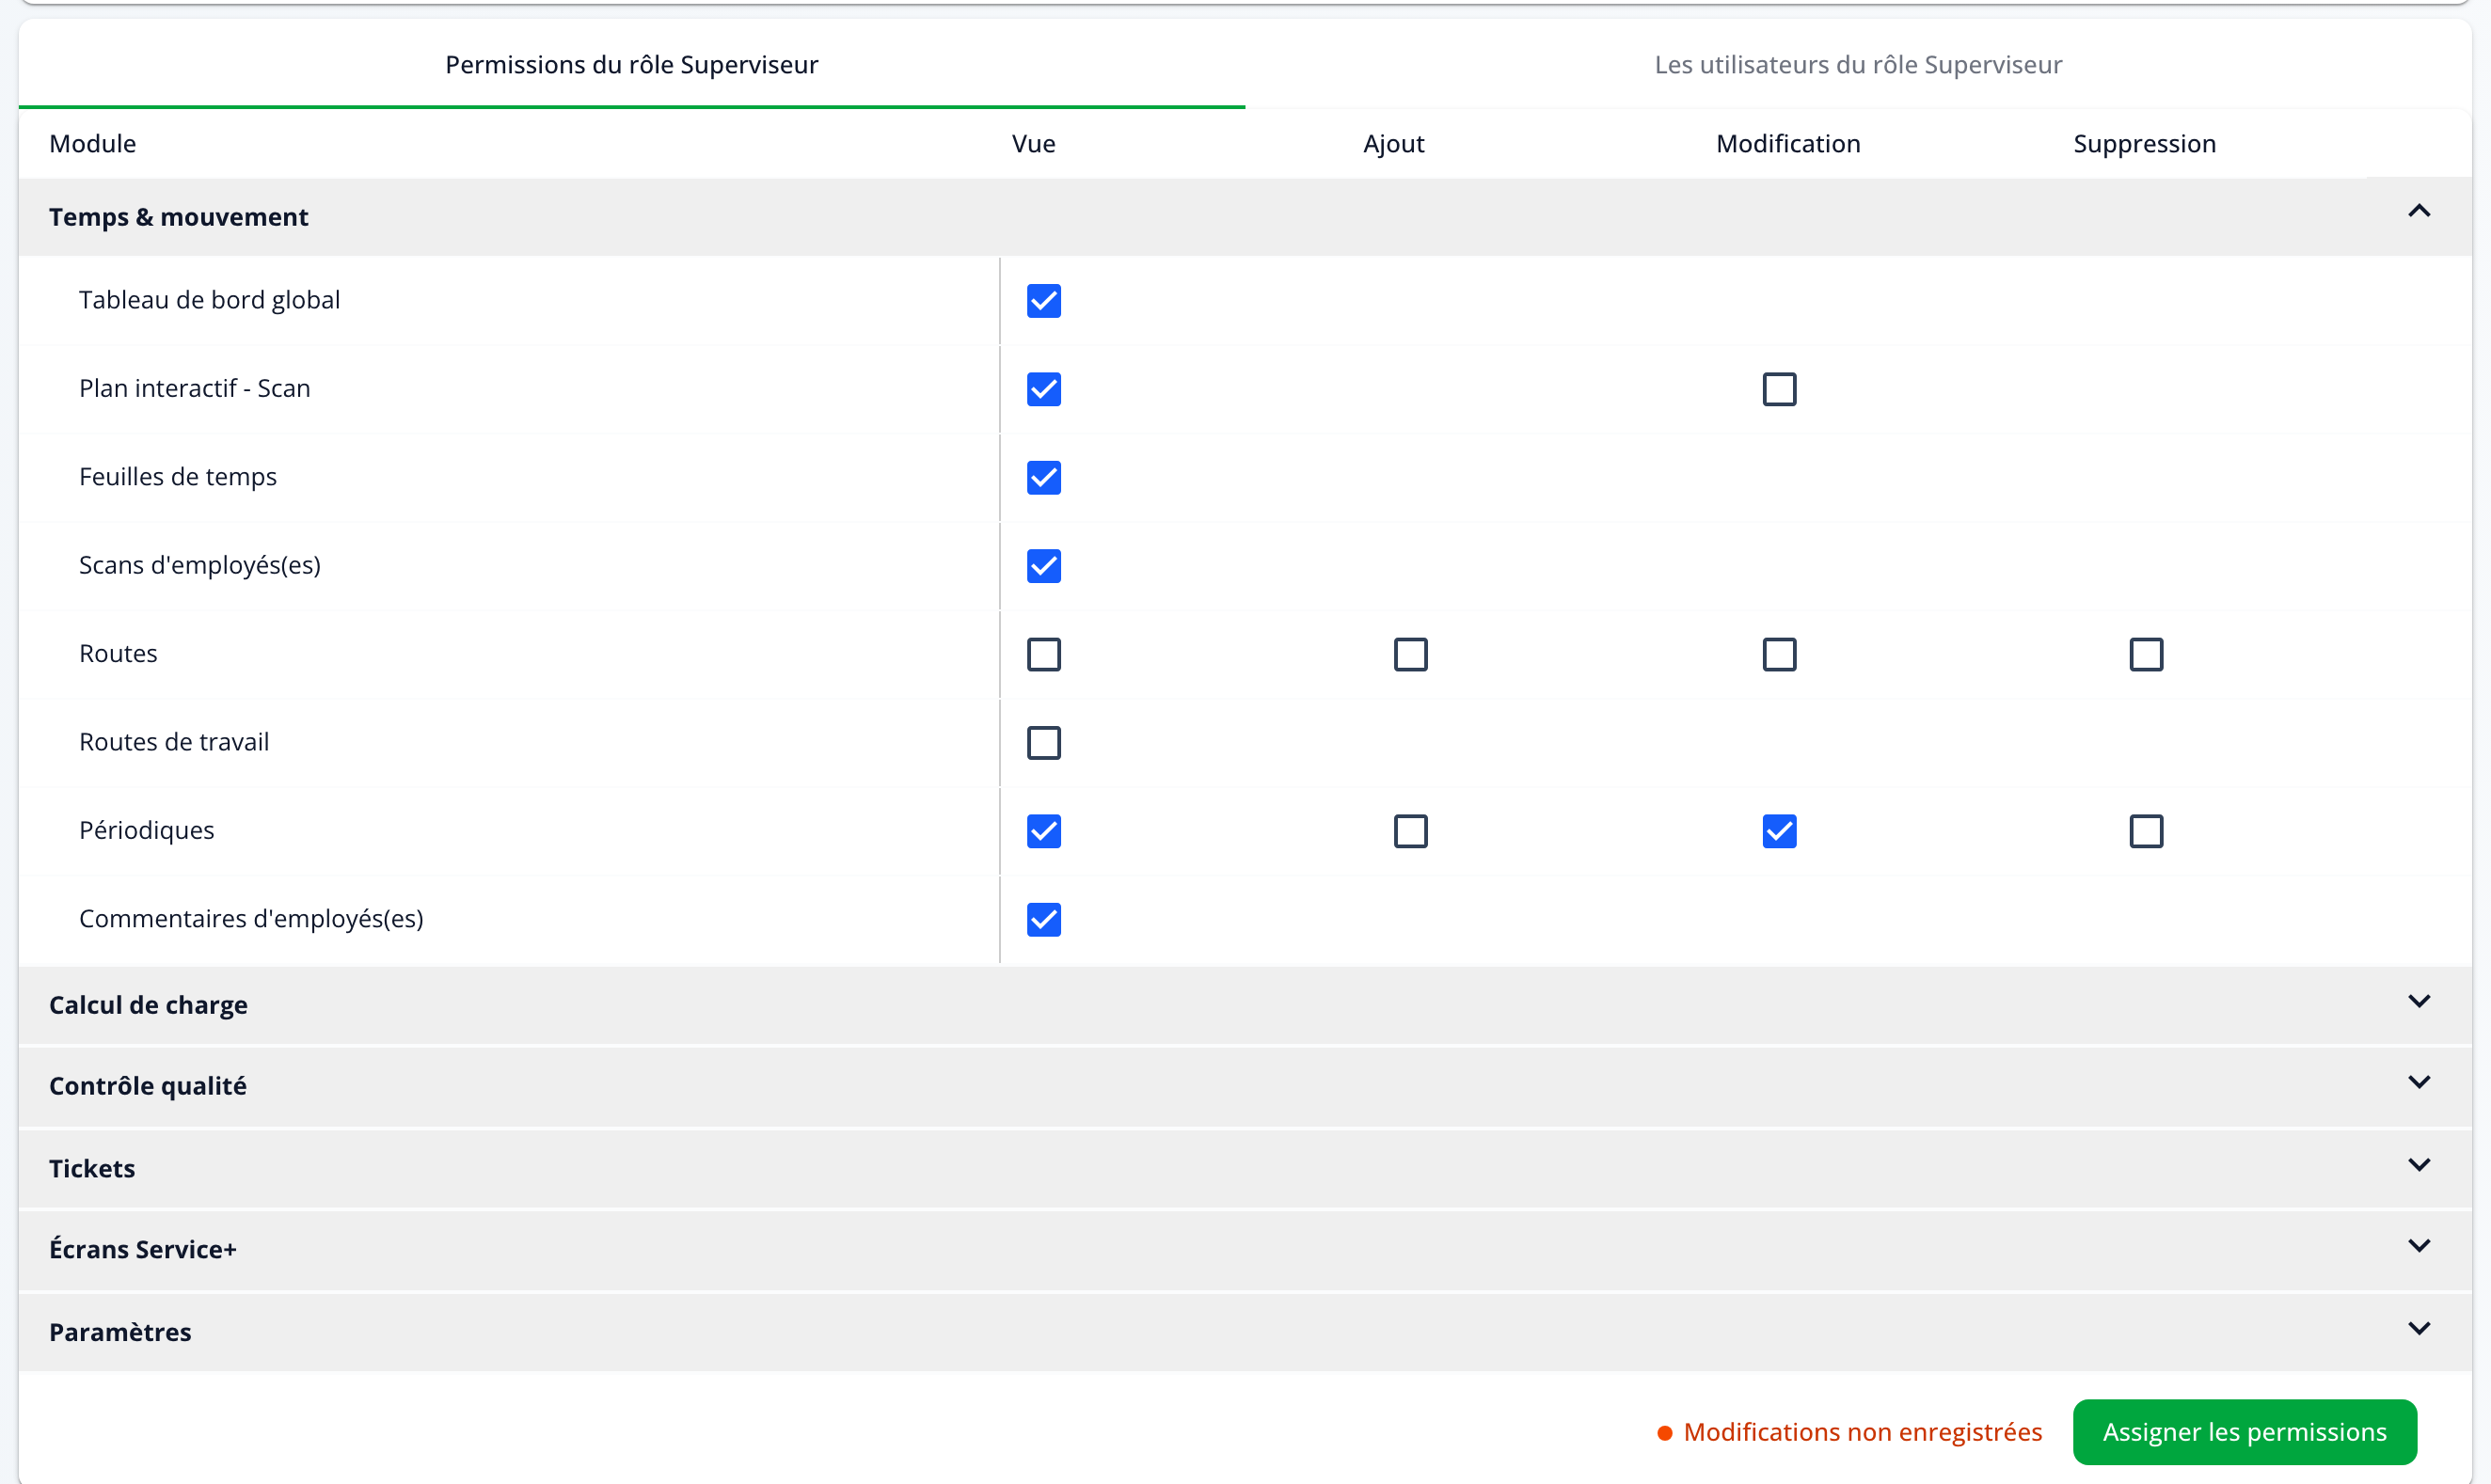
Task: Enable Suppression for Périodiques
Action: (2146, 831)
